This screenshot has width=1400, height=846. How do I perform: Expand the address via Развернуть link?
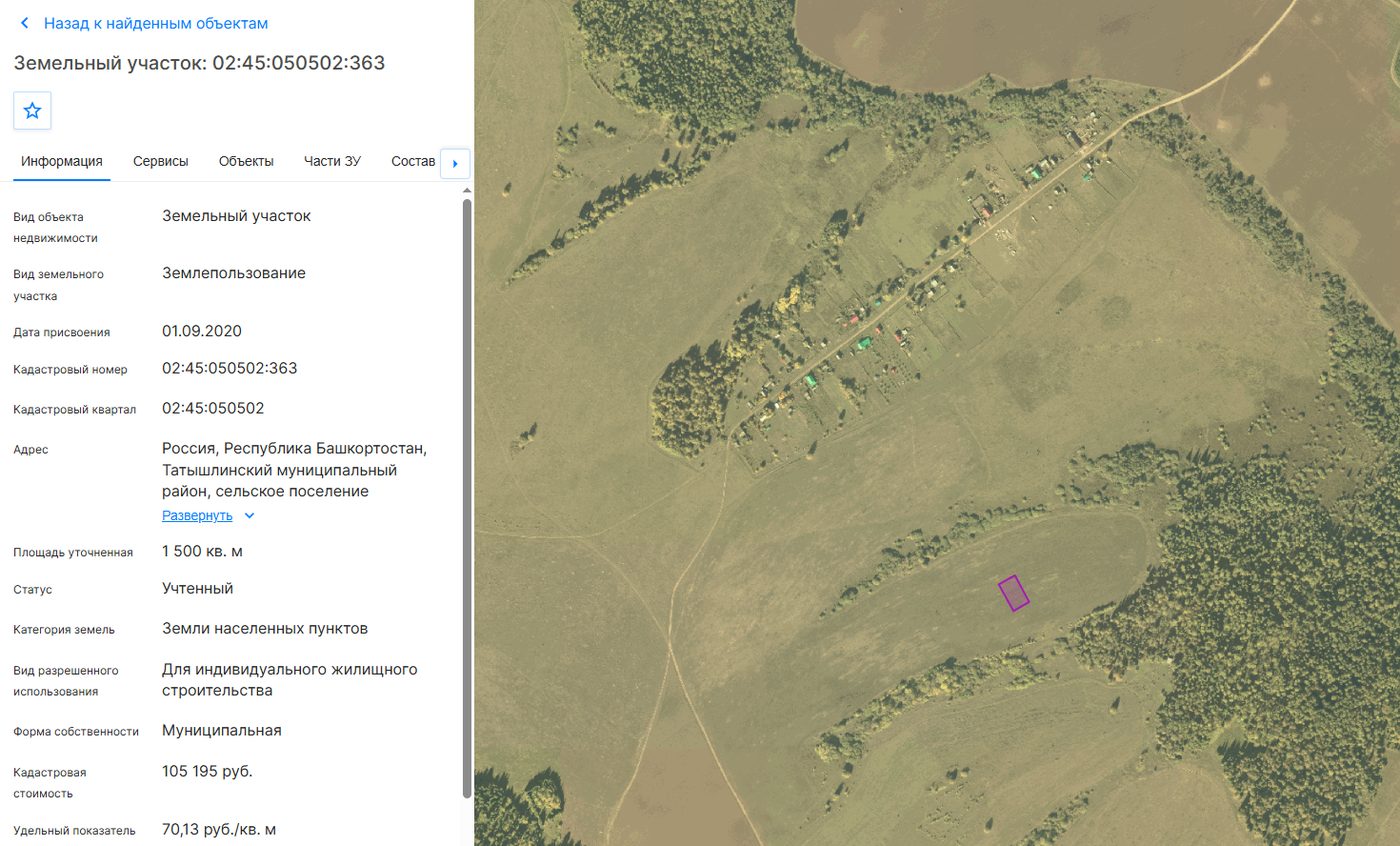pyautogui.click(x=197, y=516)
